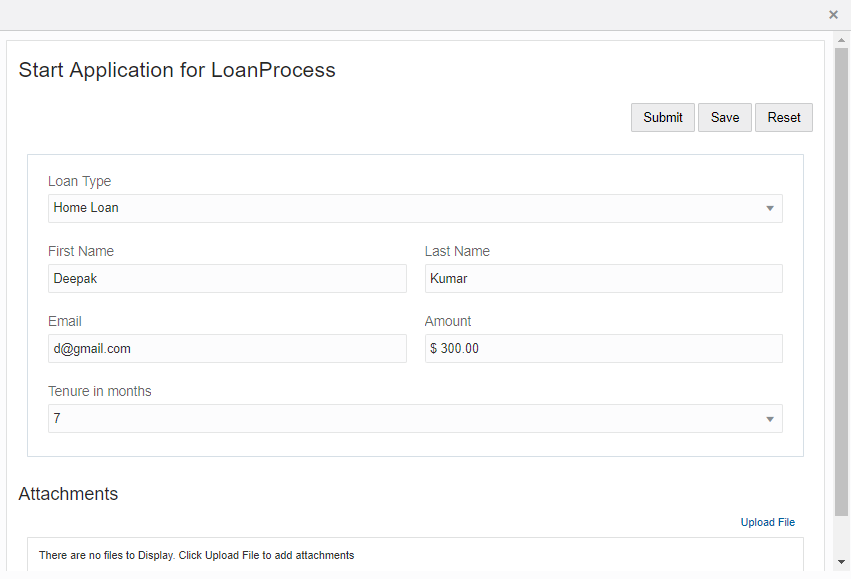
Task: Reset the application form
Action: [784, 118]
